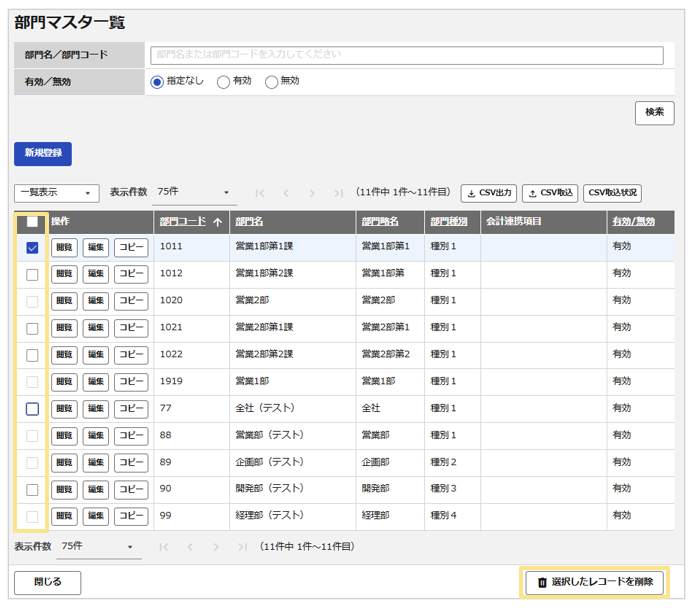Image resolution: width=695 pixels, height=612 pixels.
Task: Click 閲覧 for row 1919
Action: (x=64, y=382)
